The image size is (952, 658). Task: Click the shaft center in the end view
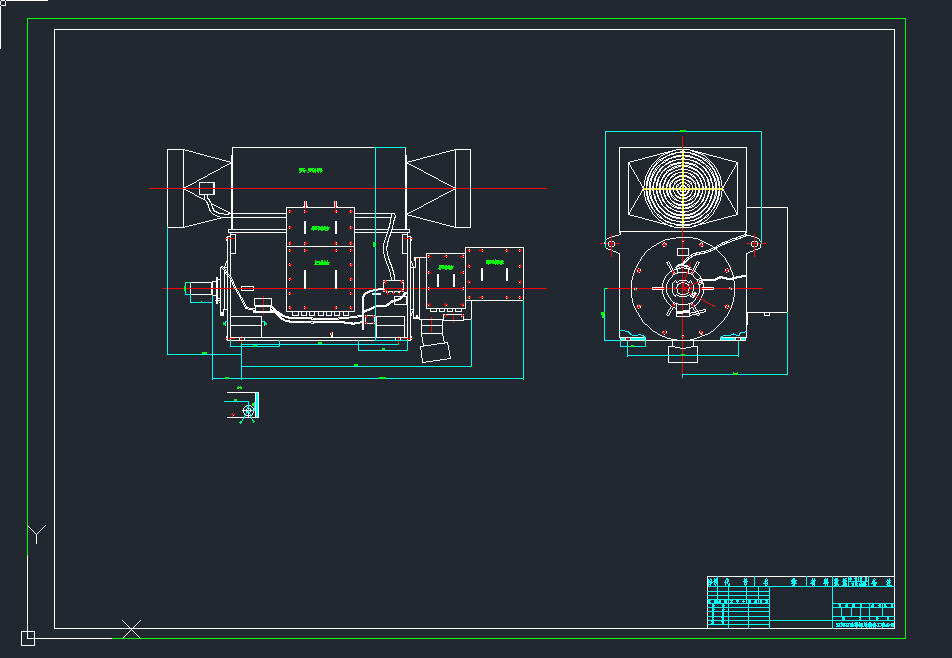pos(683,289)
